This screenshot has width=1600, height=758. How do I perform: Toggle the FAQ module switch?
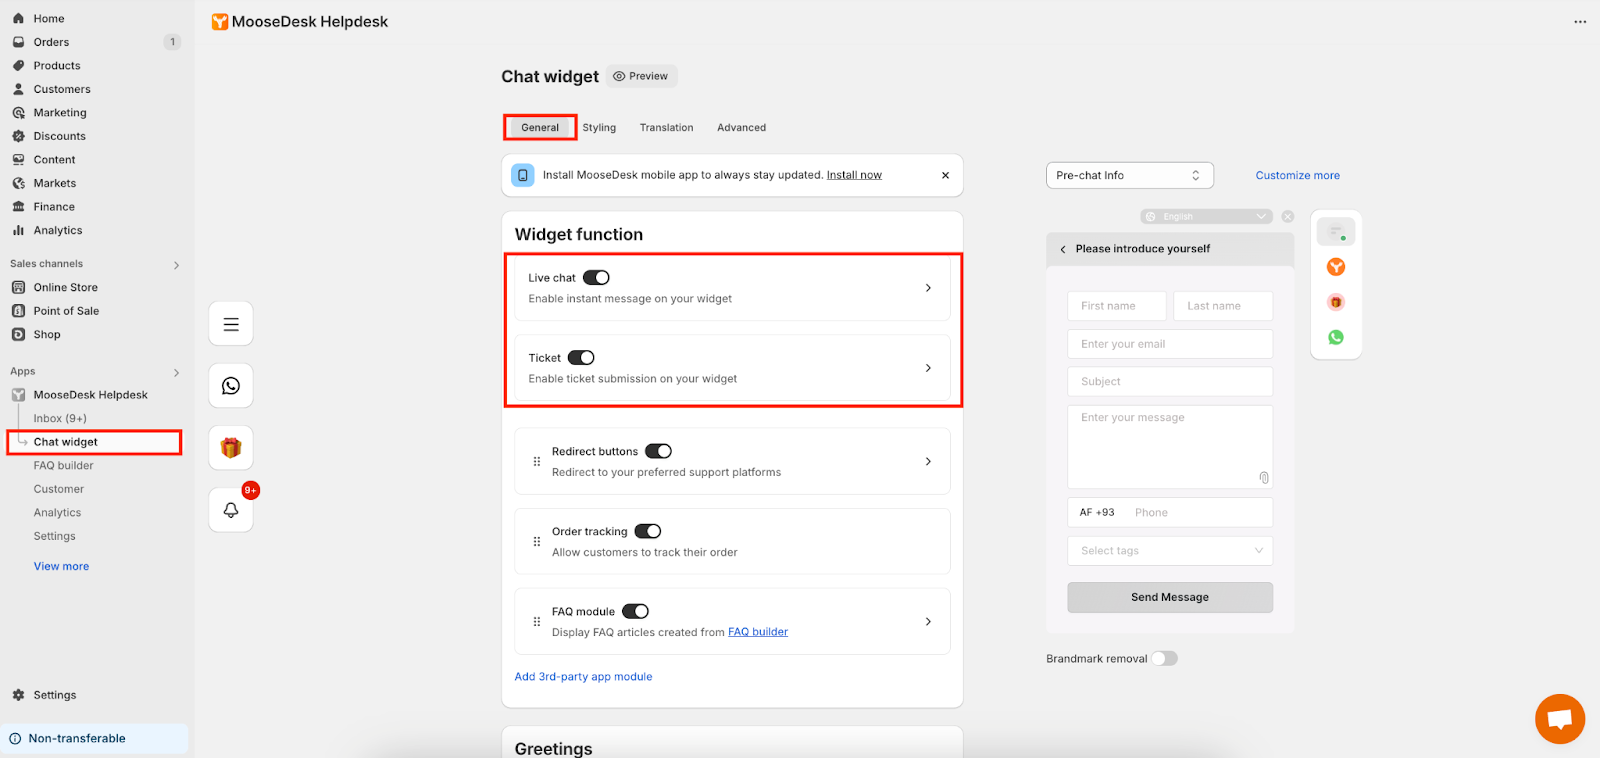point(635,611)
